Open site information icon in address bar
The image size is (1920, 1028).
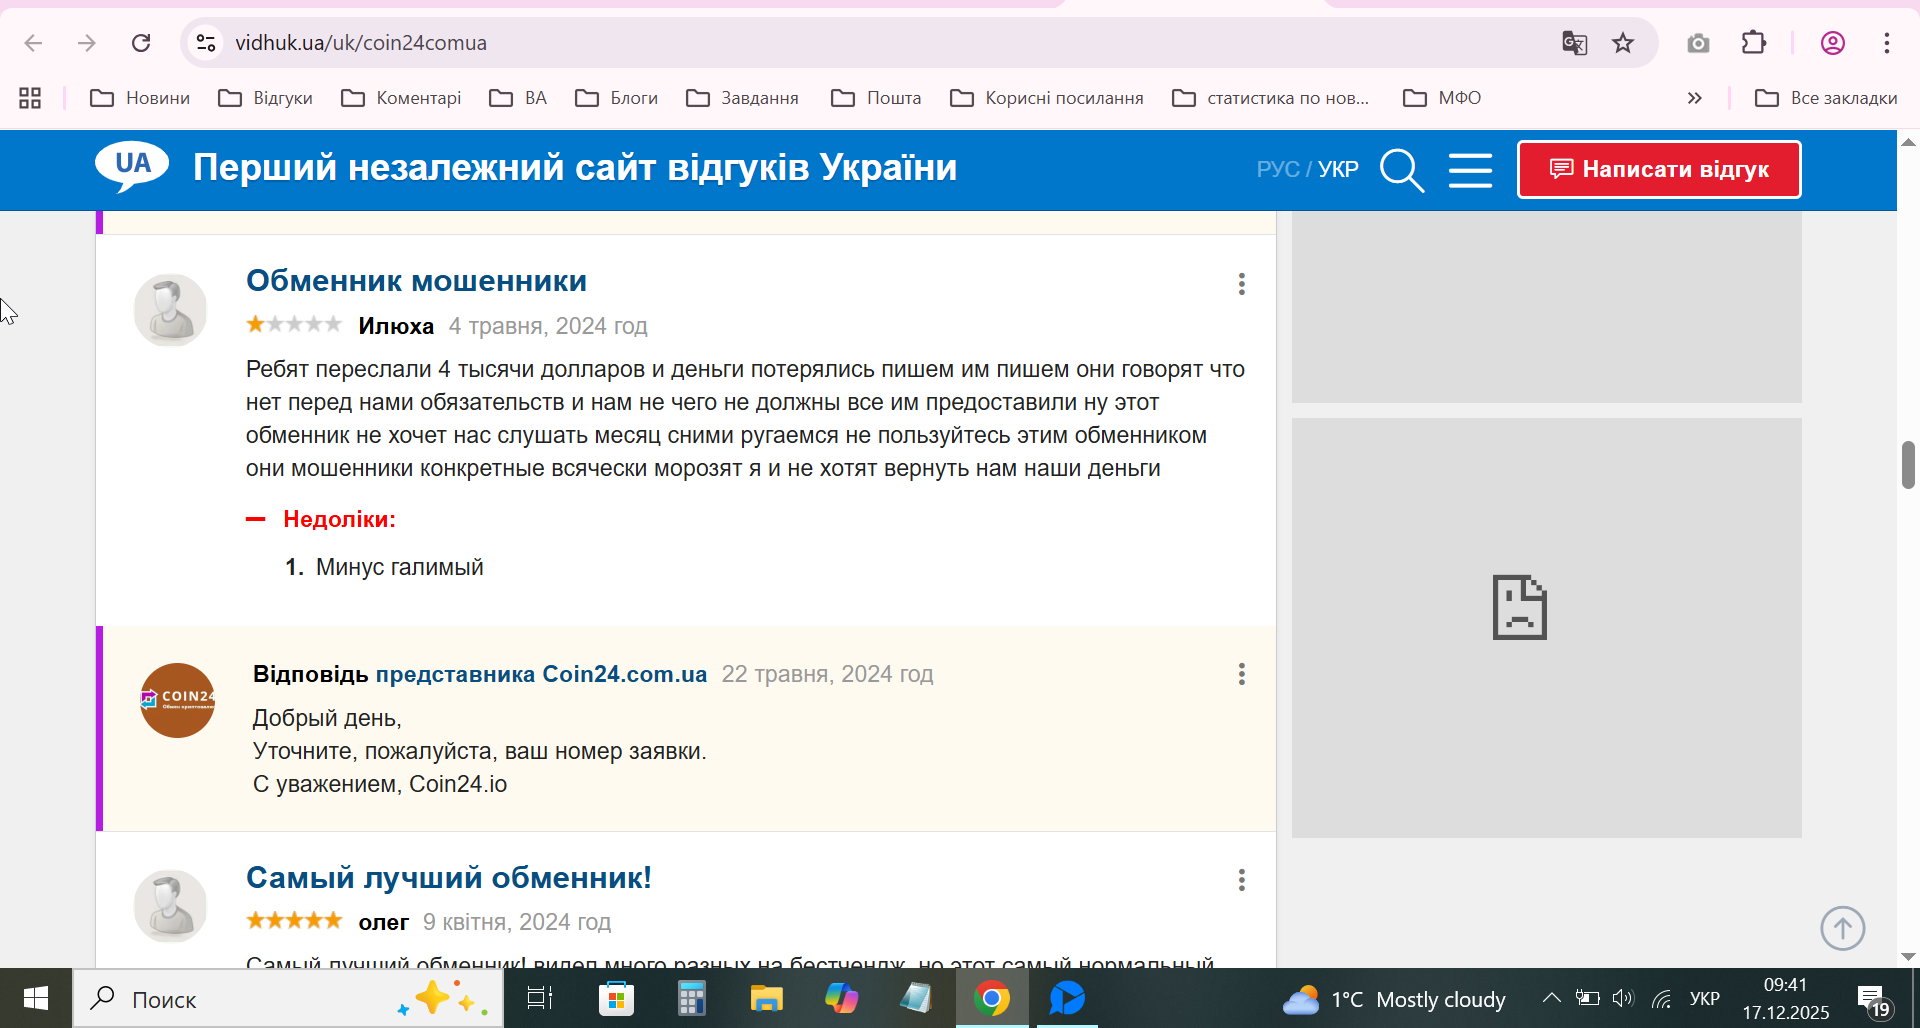tap(206, 43)
